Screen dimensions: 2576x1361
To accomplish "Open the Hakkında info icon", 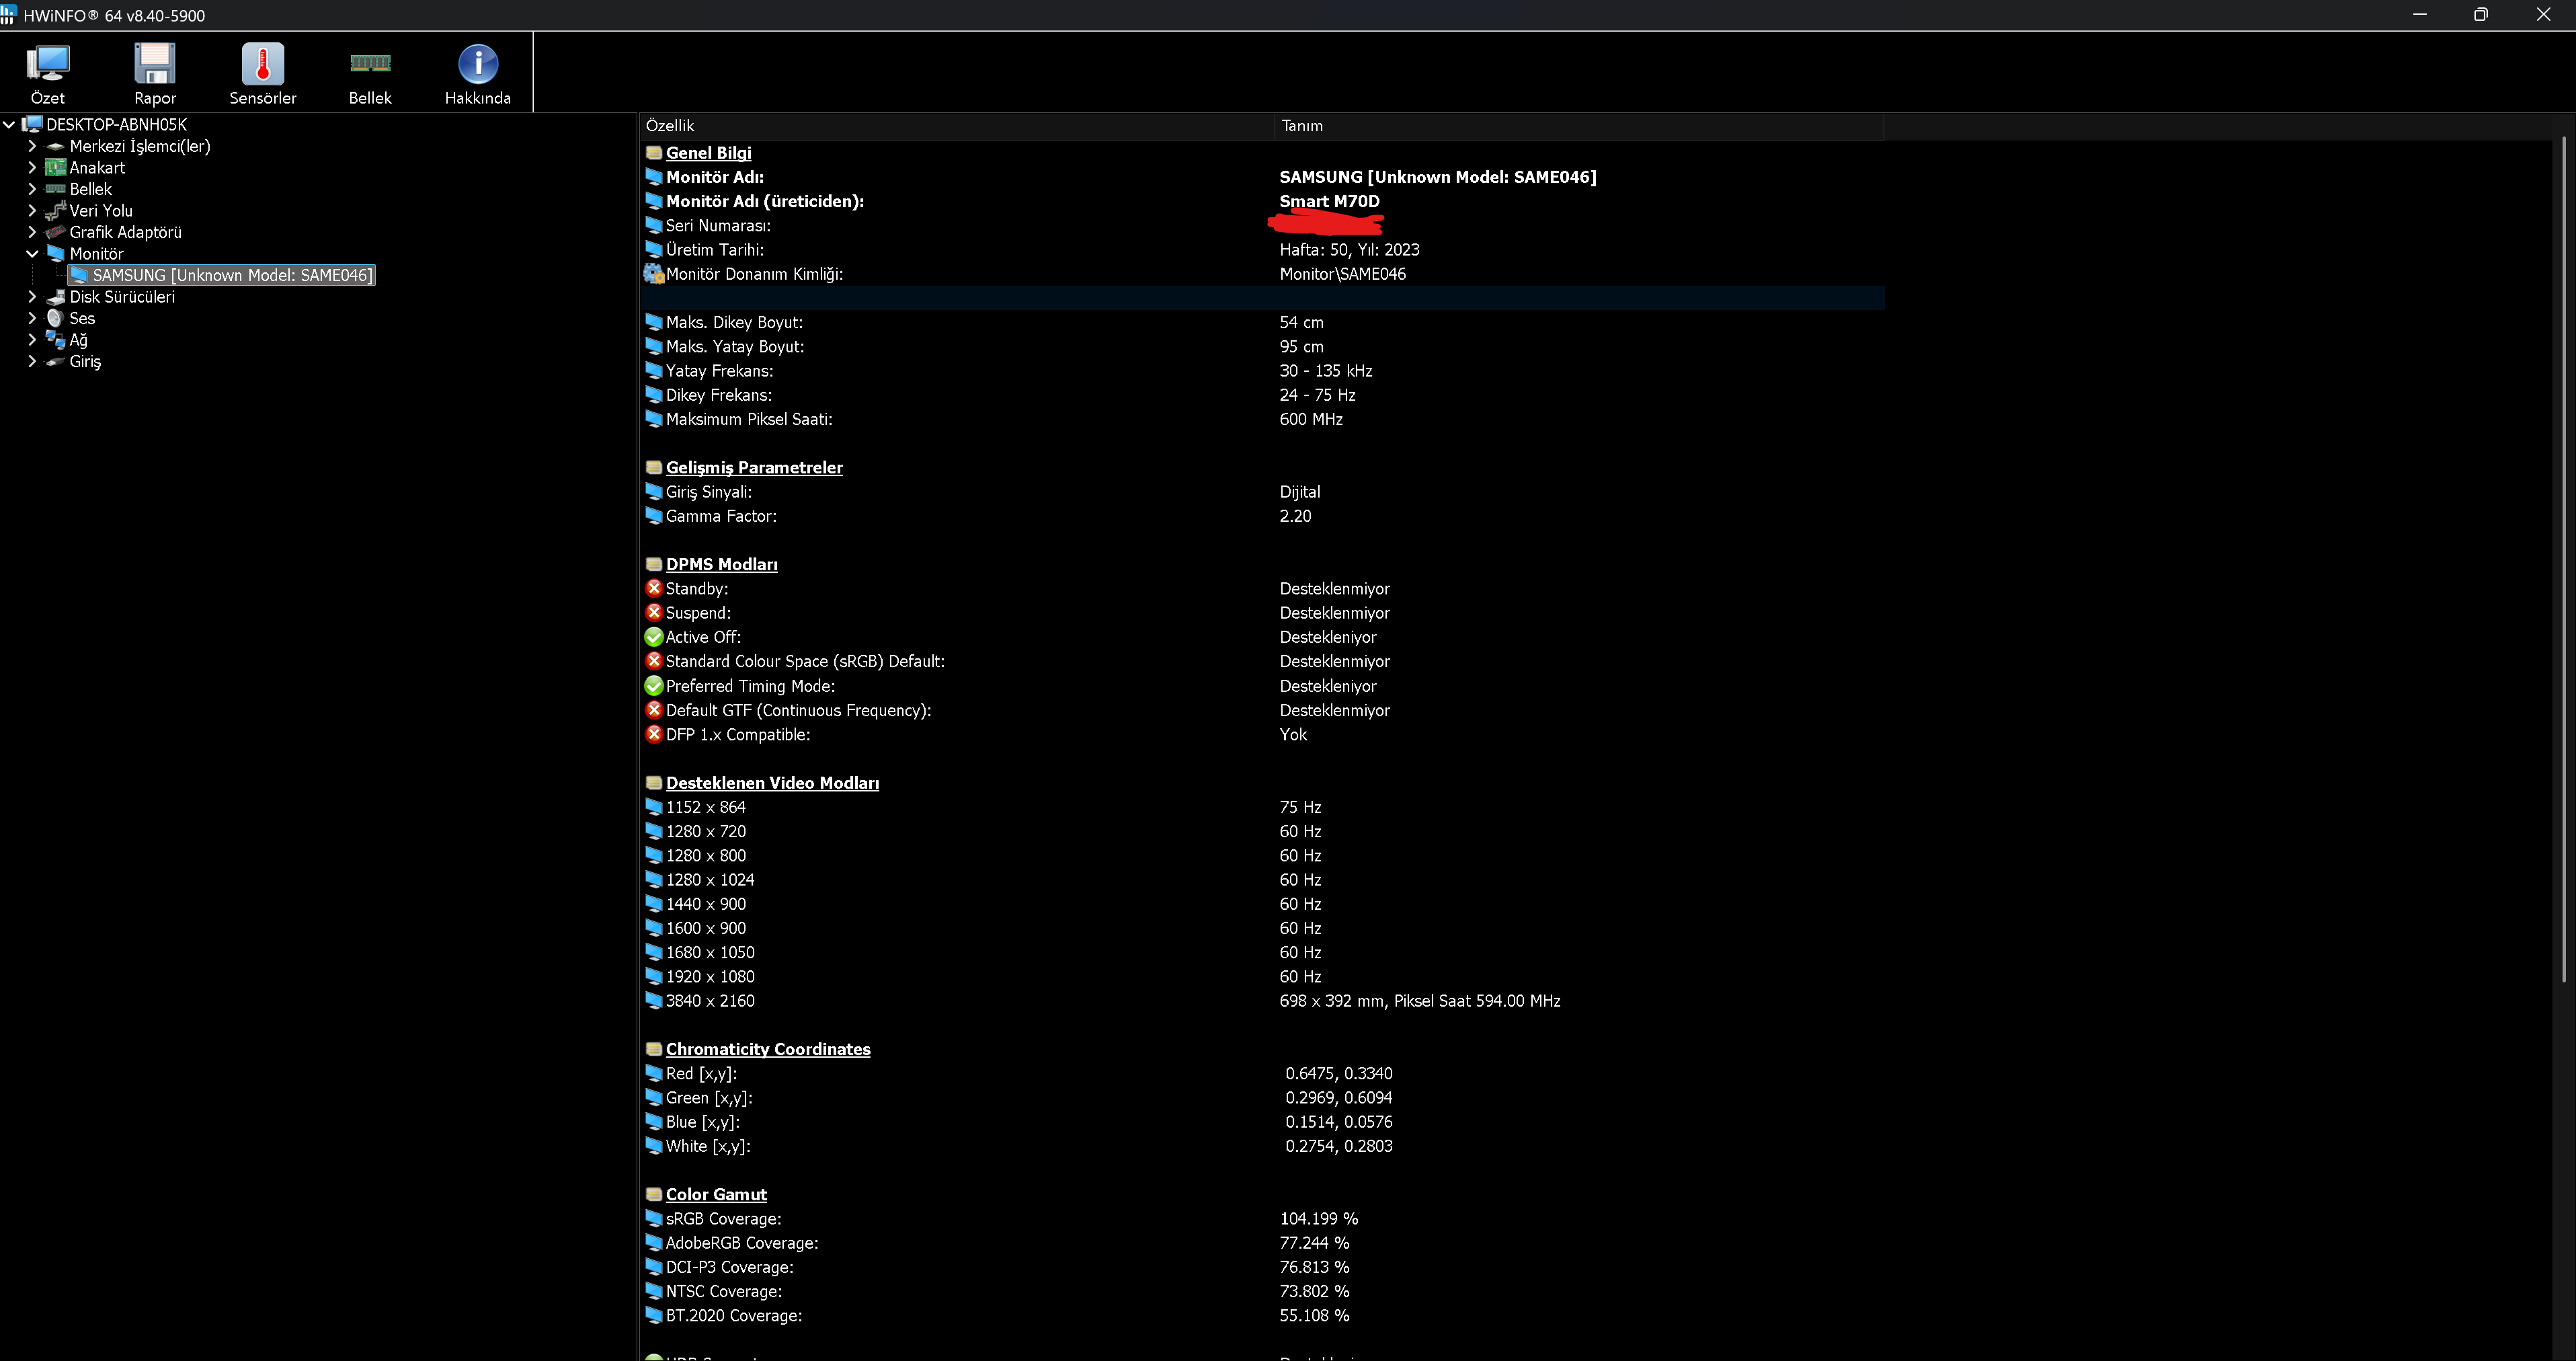I will (478, 64).
